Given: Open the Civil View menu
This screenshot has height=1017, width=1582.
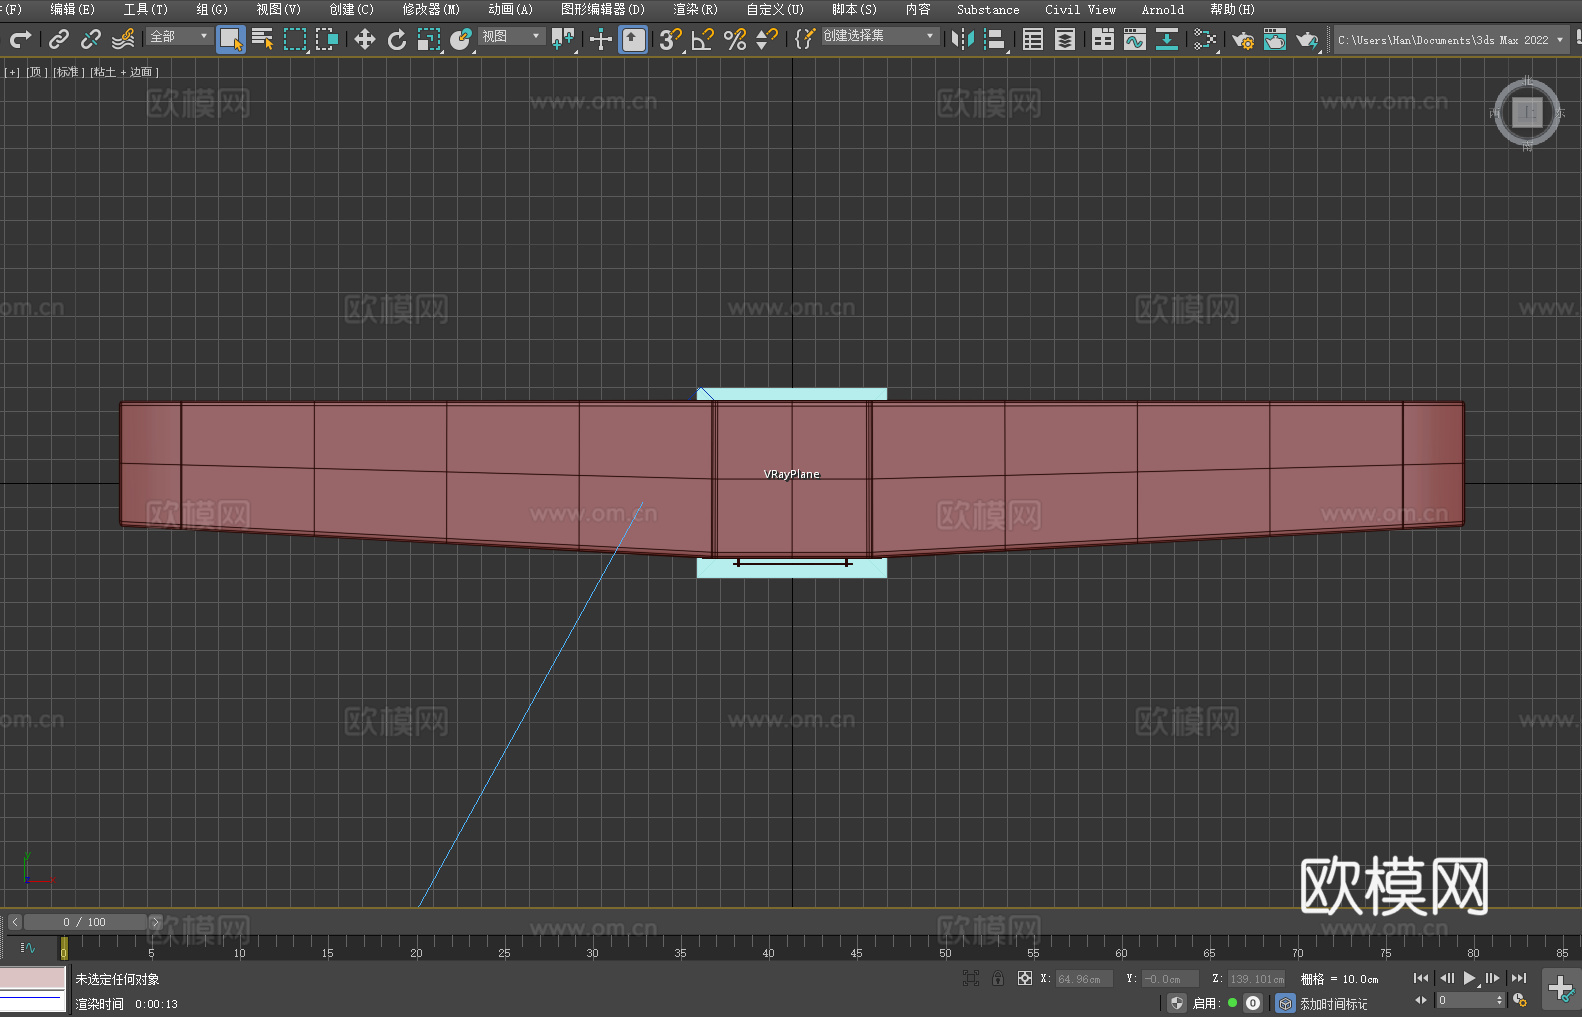Looking at the screenshot, I should coord(1081,9).
